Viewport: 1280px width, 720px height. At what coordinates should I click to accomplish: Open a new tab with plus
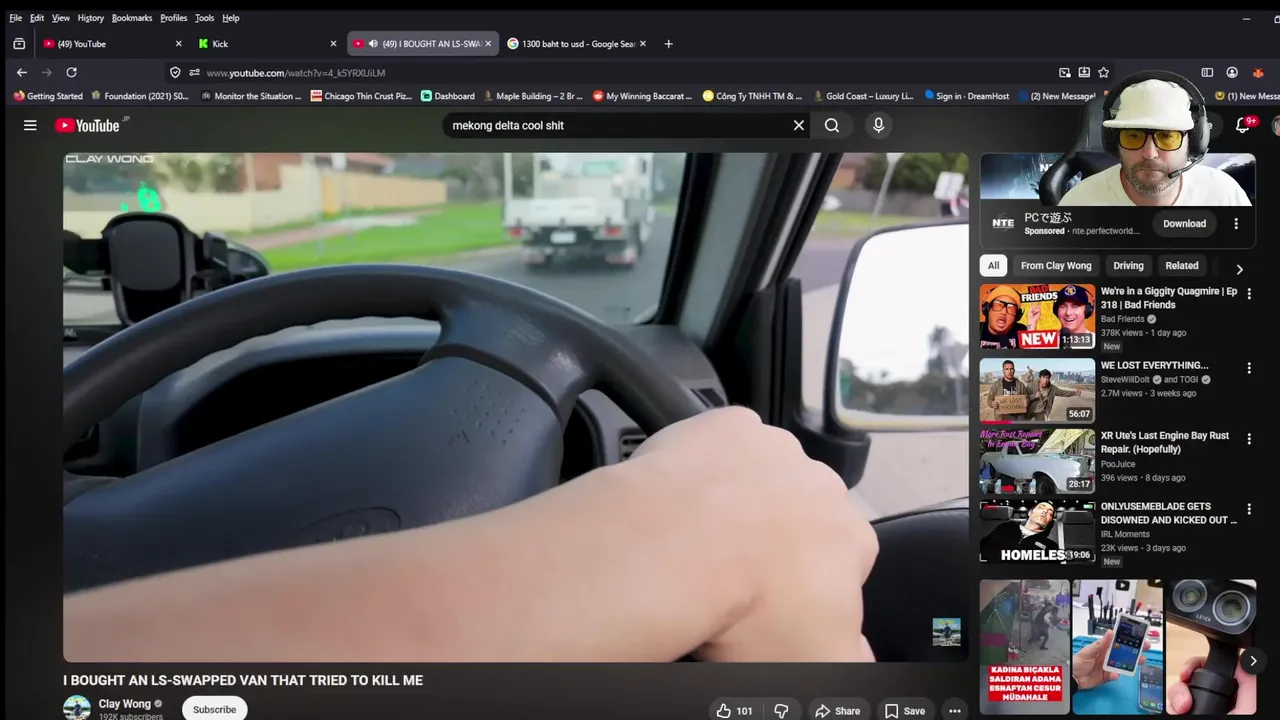click(668, 44)
